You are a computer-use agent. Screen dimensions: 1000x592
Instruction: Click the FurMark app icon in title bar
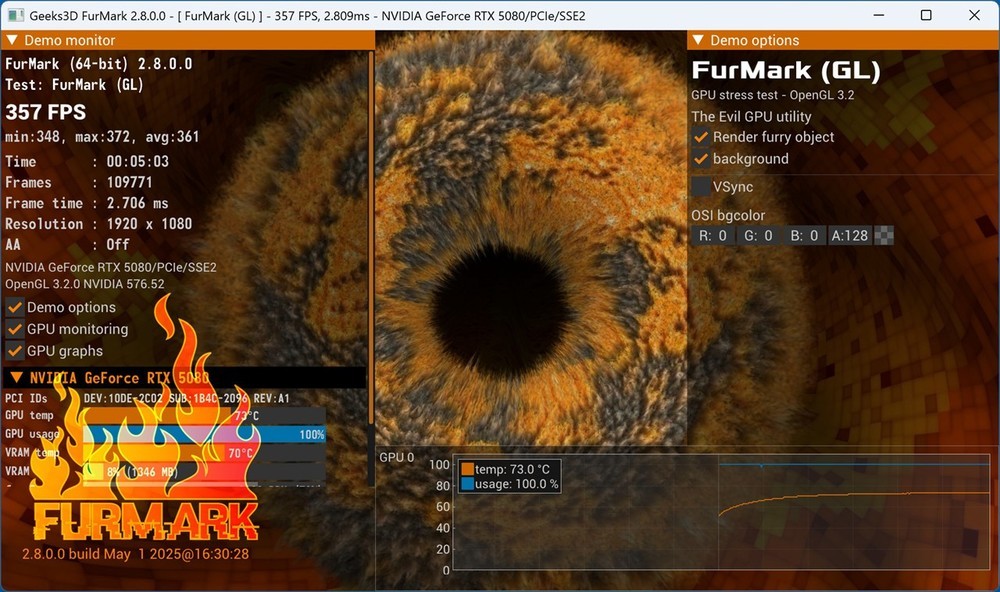tap(15, 15)
